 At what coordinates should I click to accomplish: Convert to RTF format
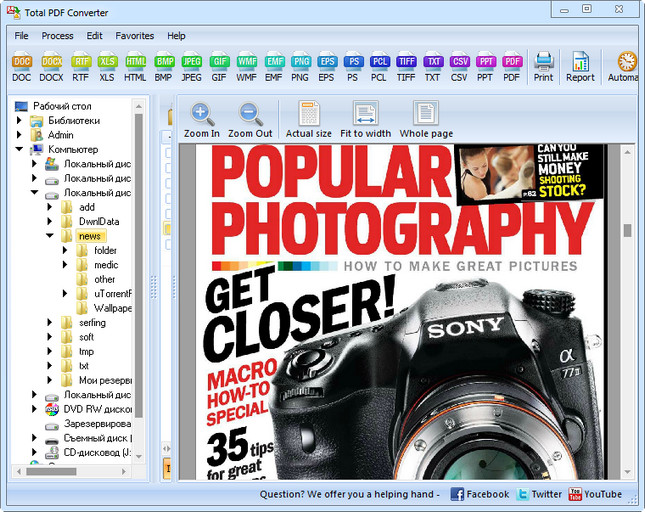click(81, 68)
